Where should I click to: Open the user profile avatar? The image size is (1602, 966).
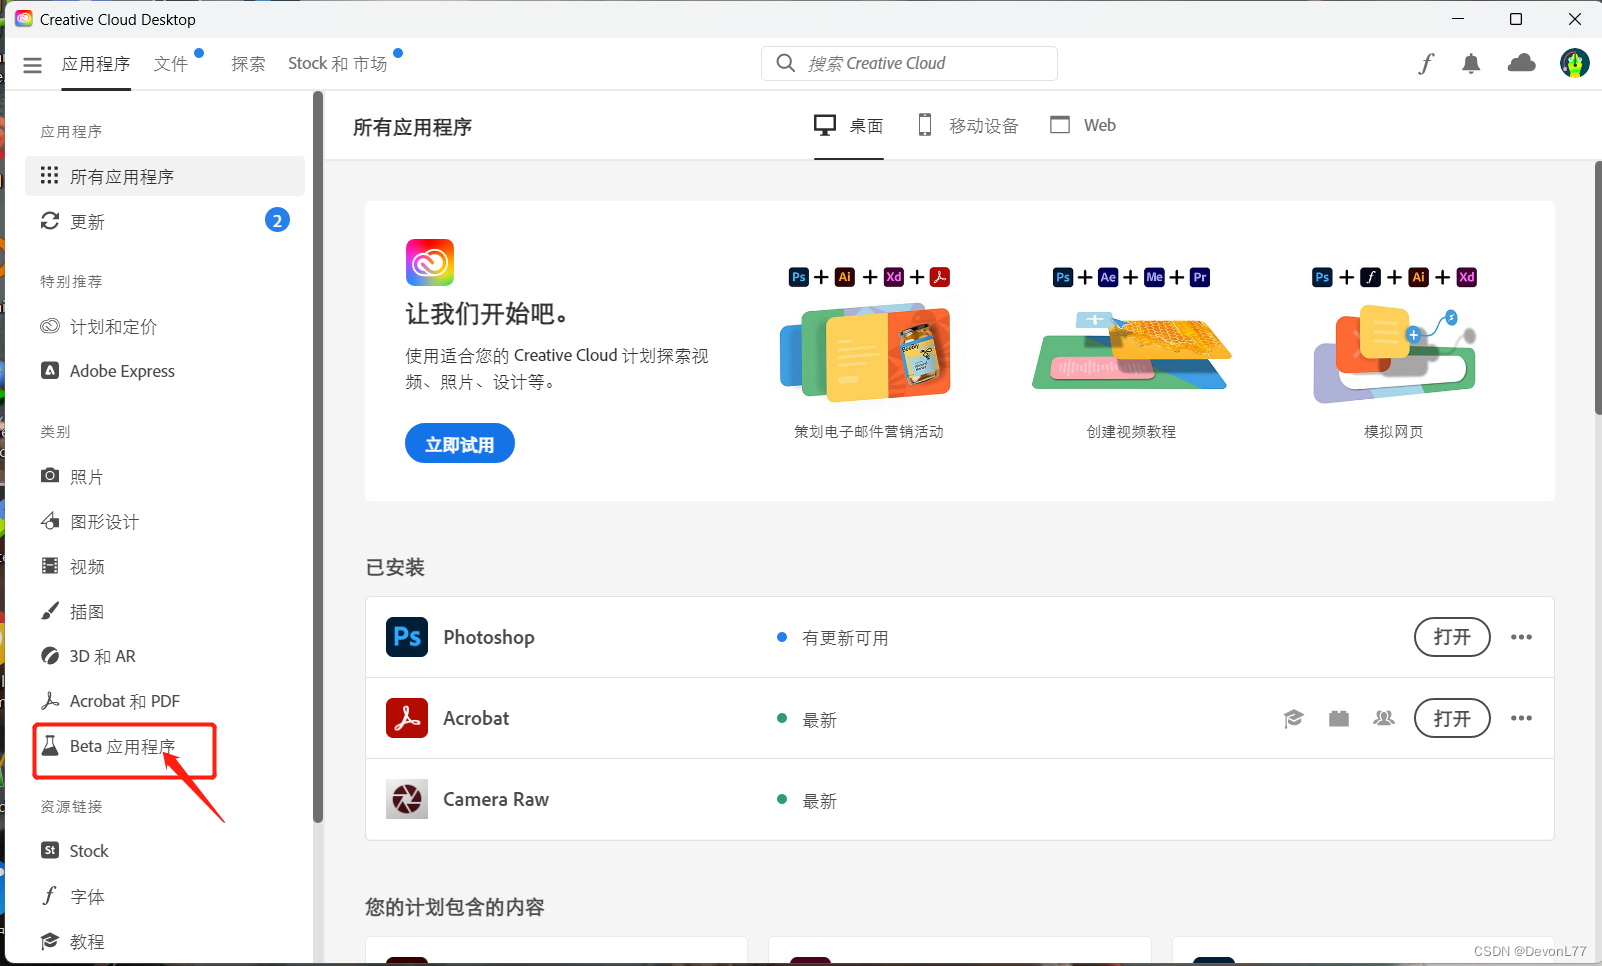1575,63
